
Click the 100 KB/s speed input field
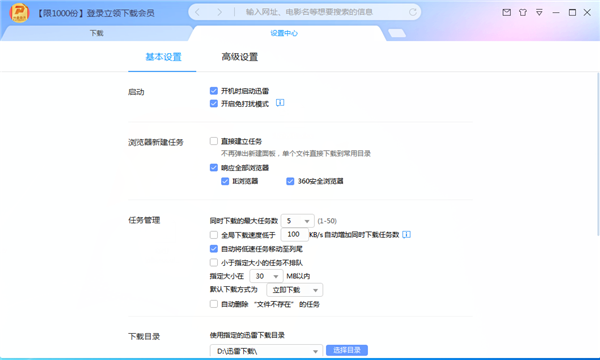[294, 234]
